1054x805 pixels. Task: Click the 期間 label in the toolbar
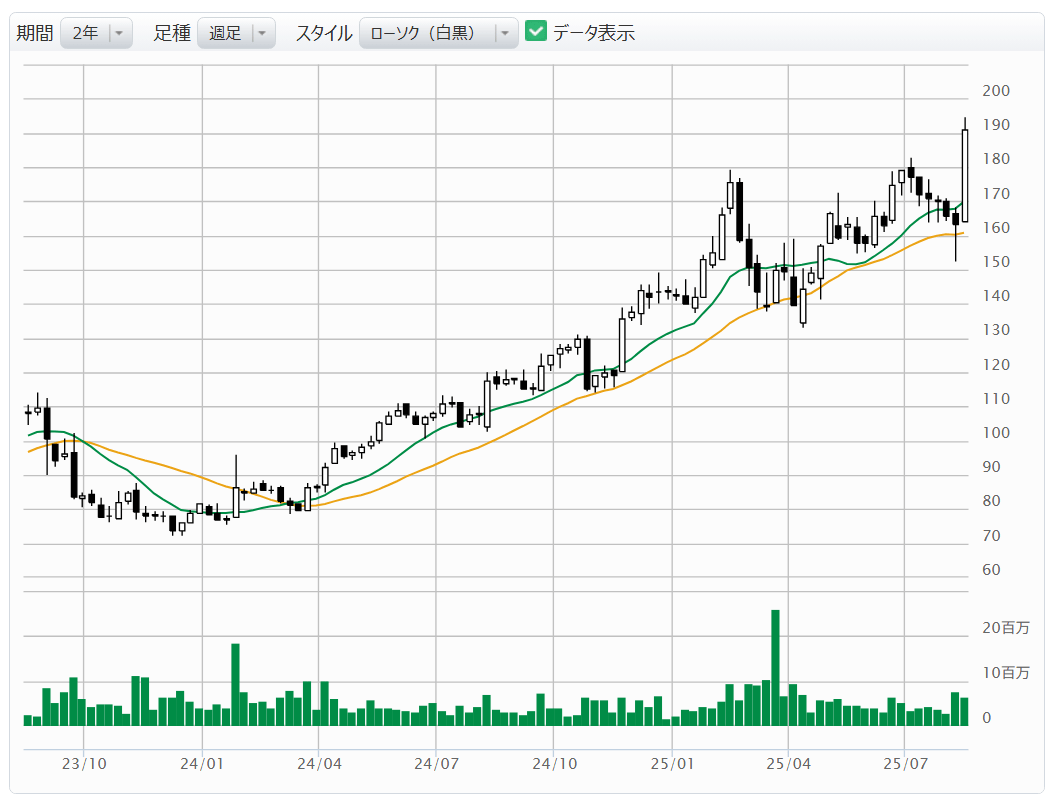coord(34,33)
